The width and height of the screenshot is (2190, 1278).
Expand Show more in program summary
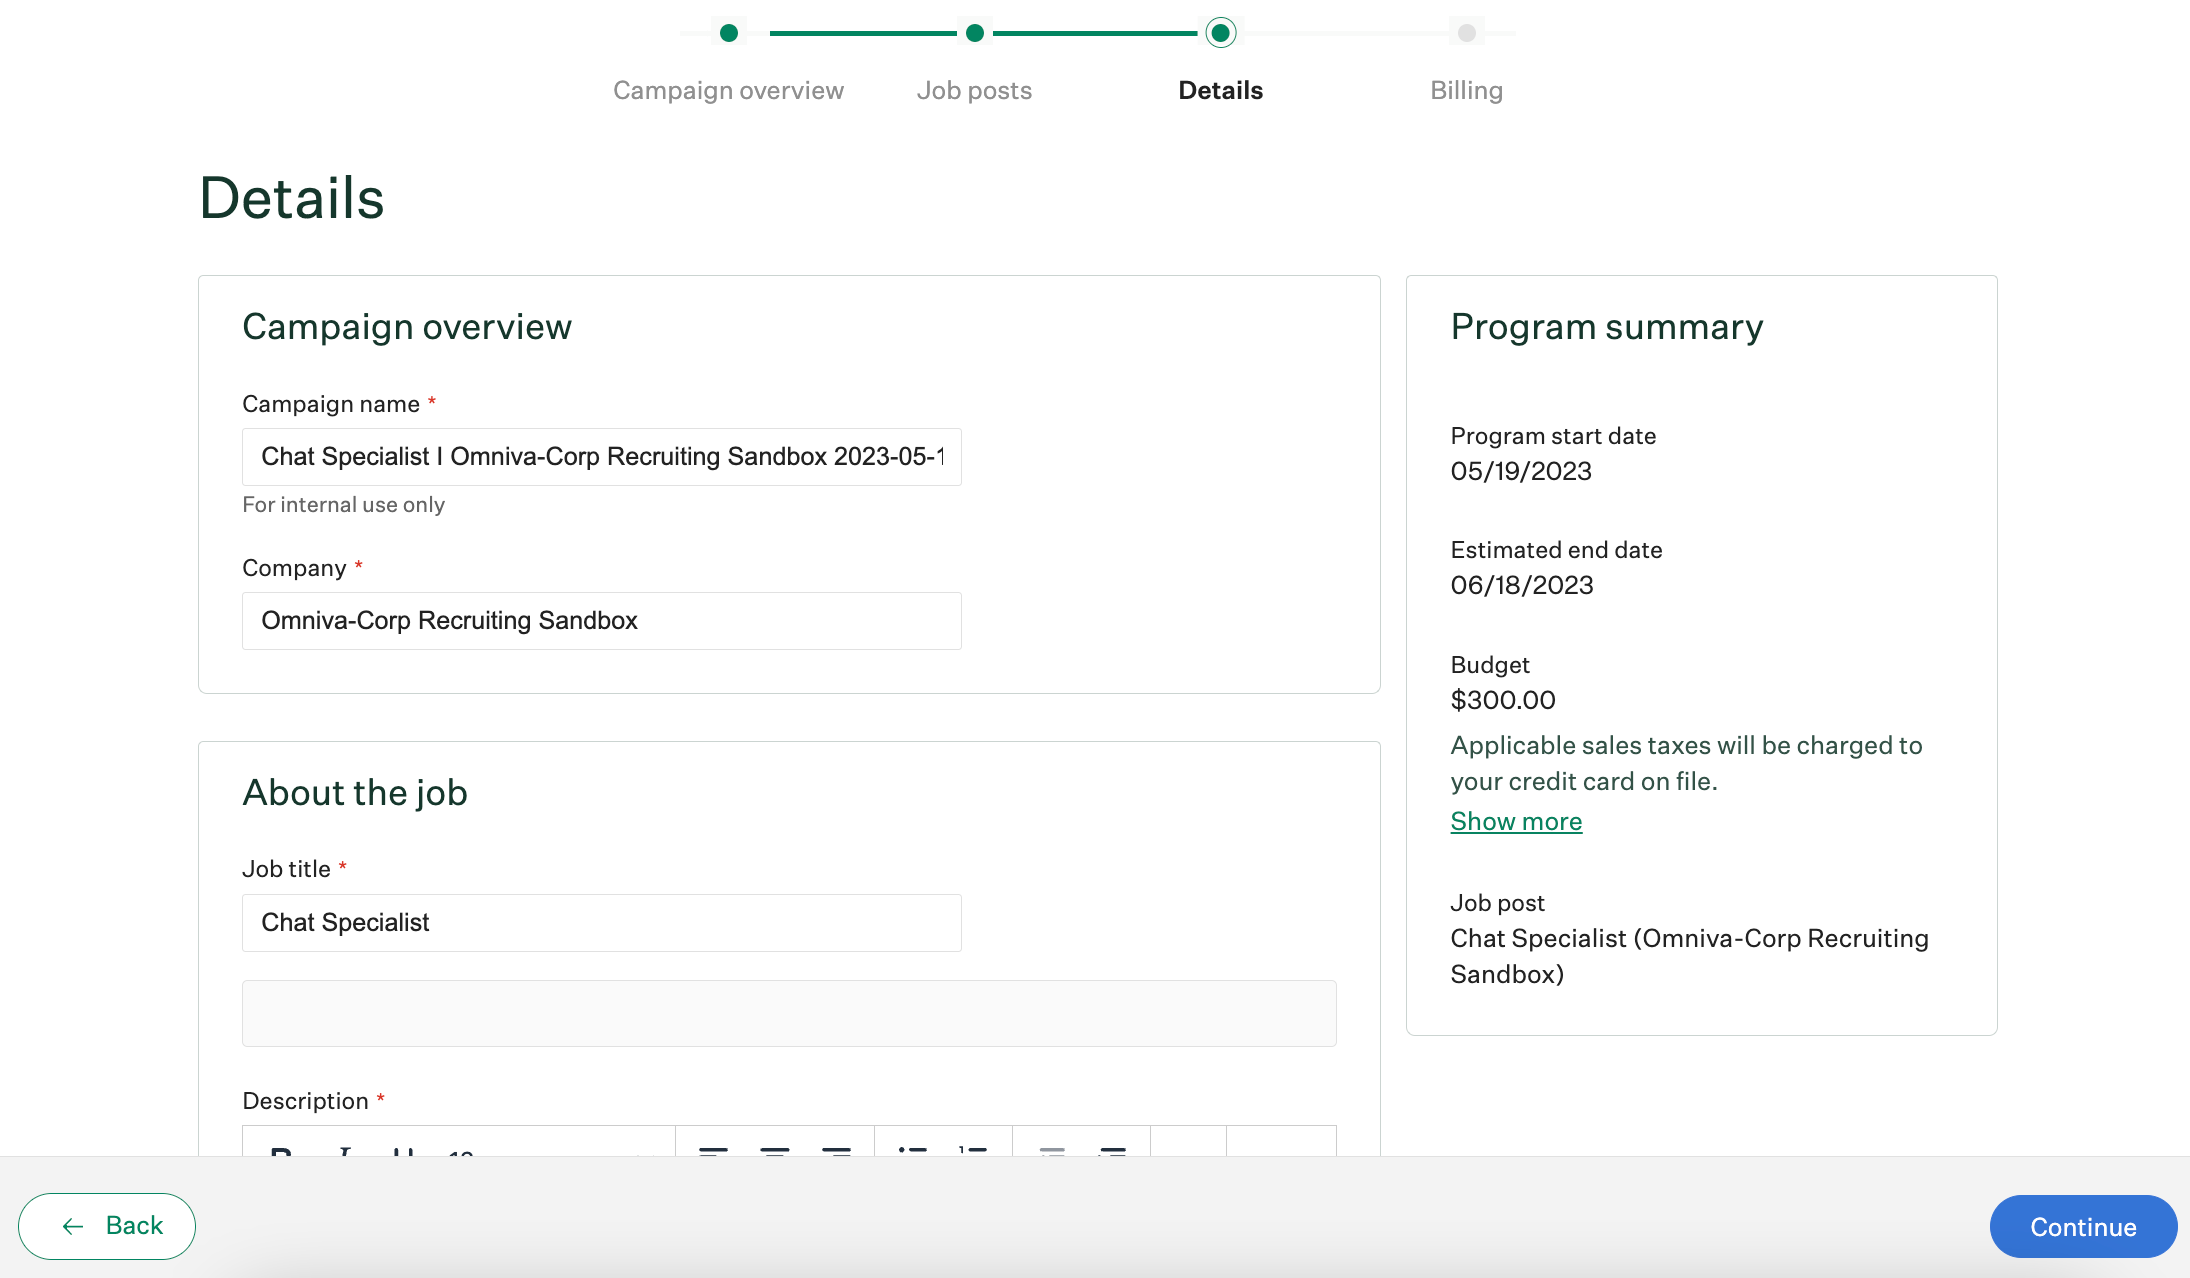(x=1516, y=820)
